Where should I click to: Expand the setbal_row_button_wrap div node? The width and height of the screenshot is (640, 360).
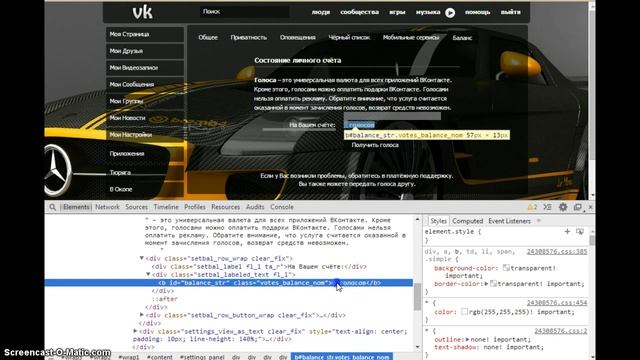tap(142, 315)
